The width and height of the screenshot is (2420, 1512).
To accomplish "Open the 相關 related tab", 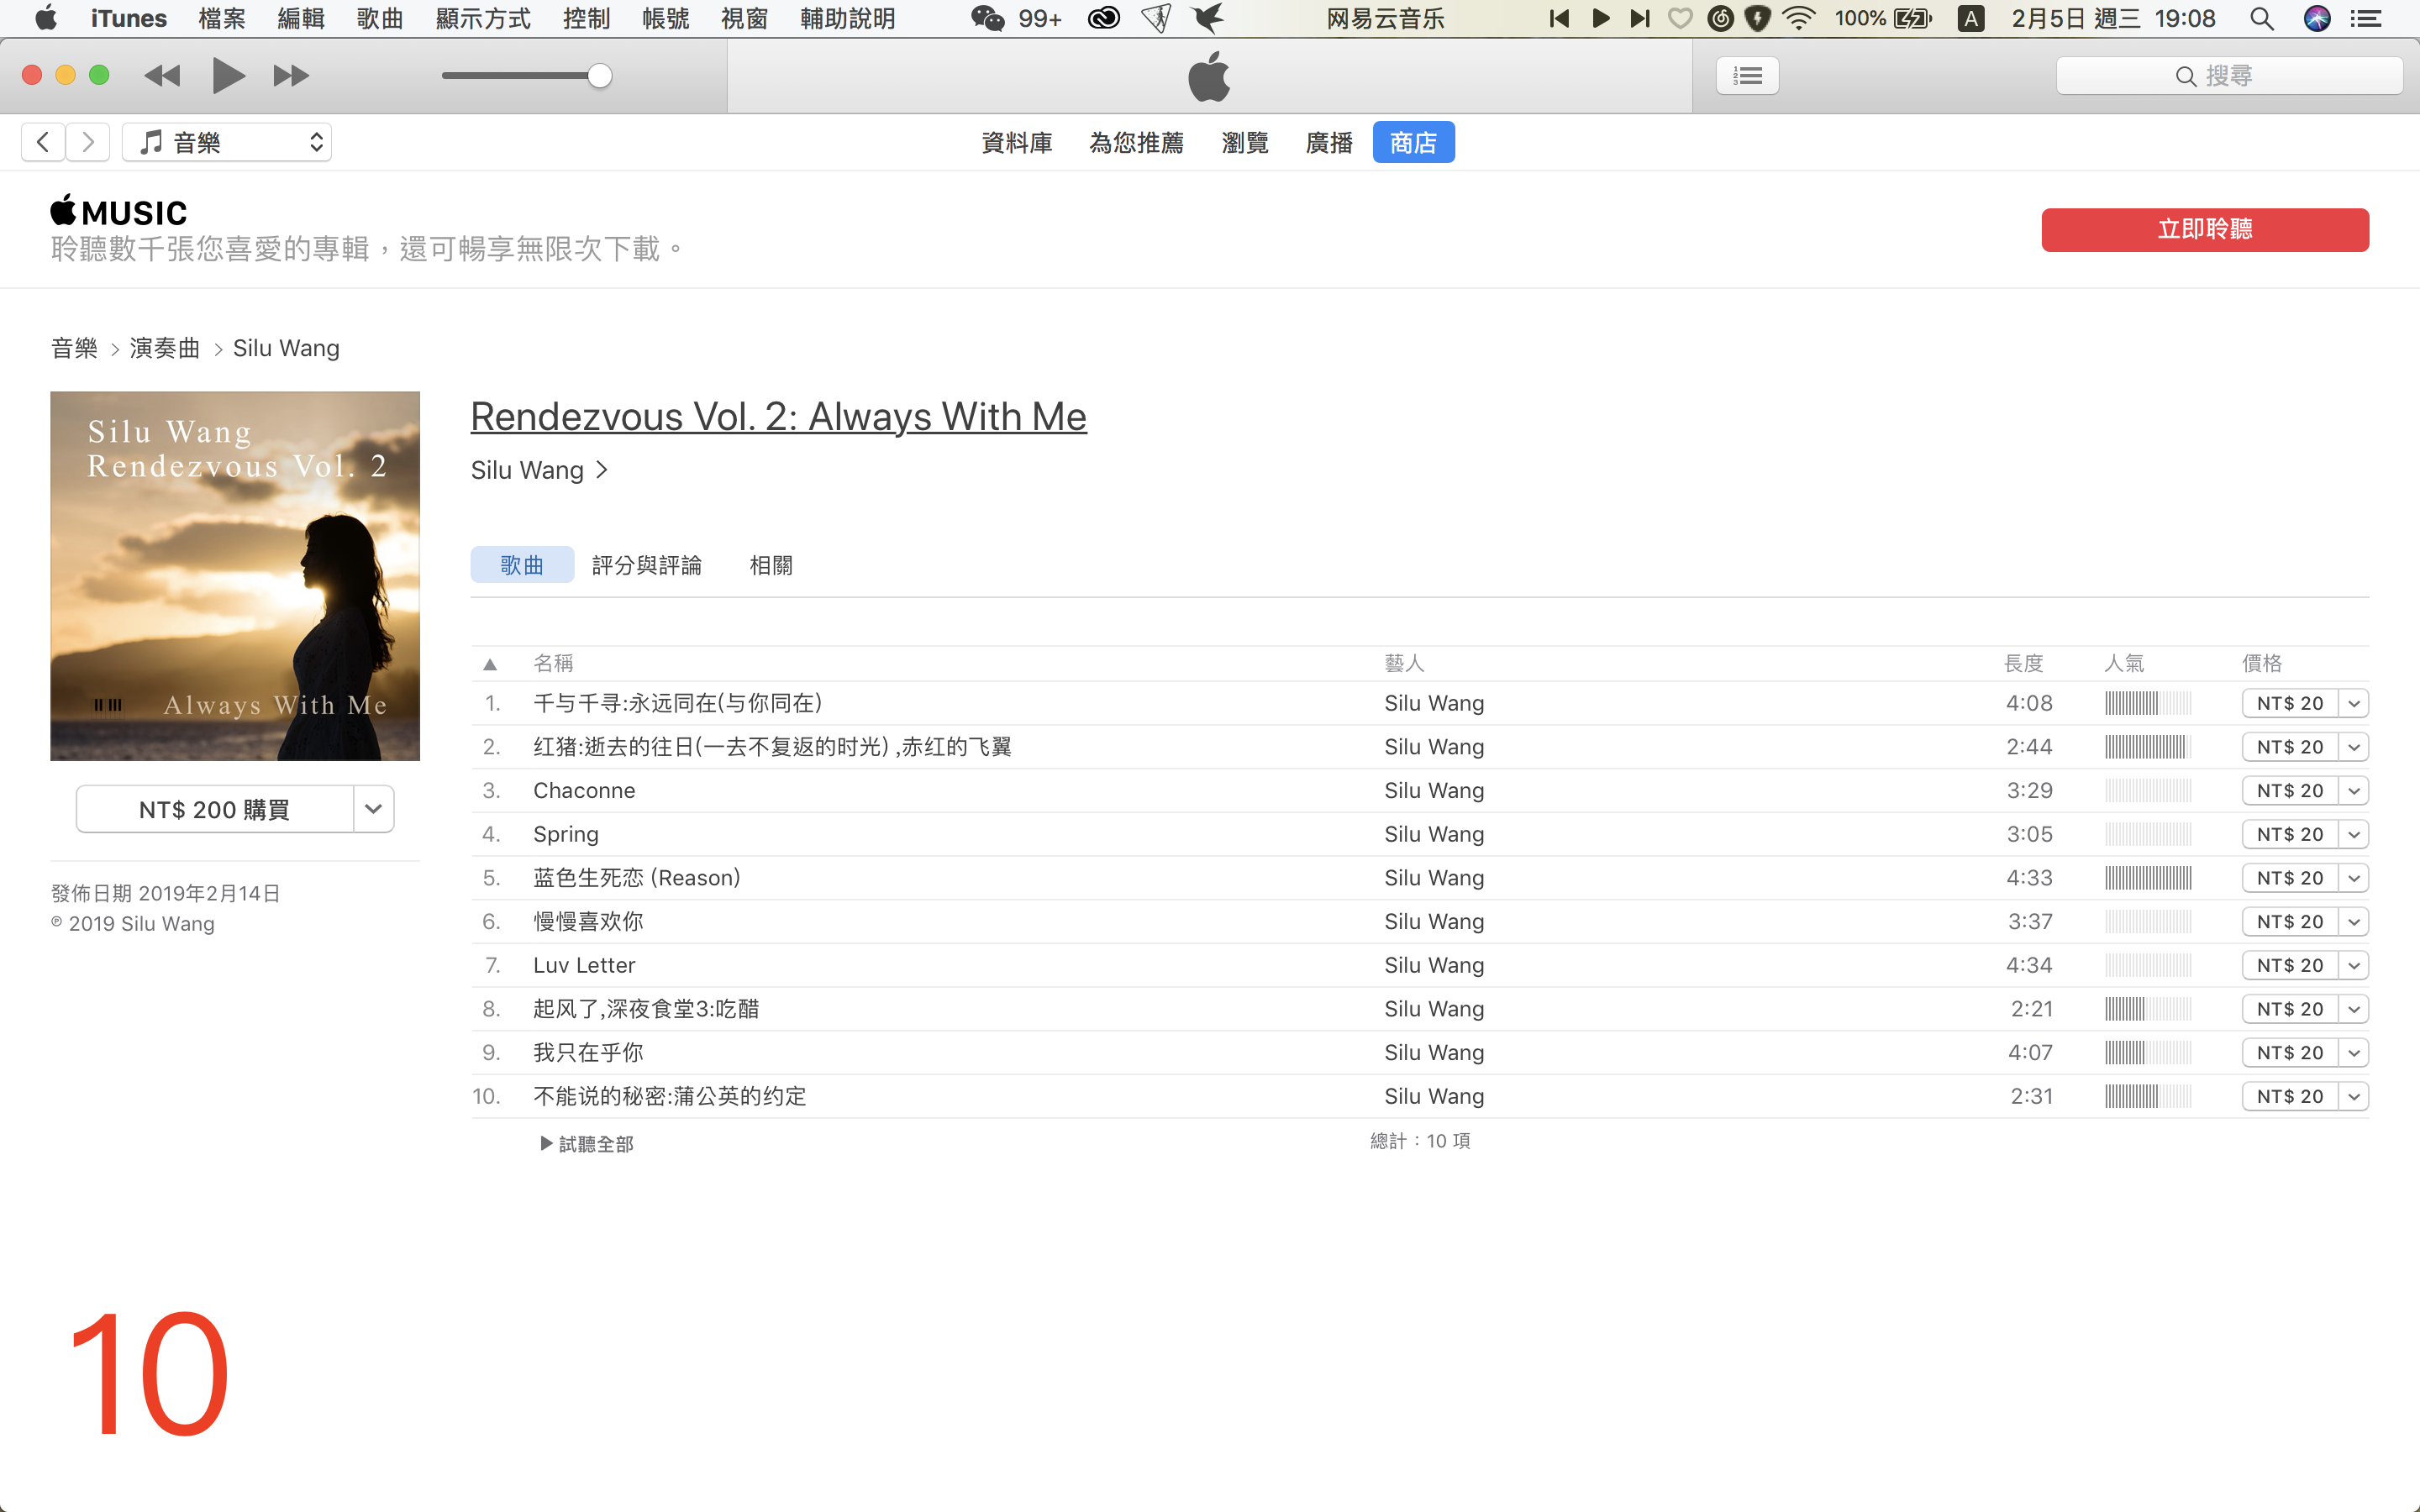I will pos(771,565).
